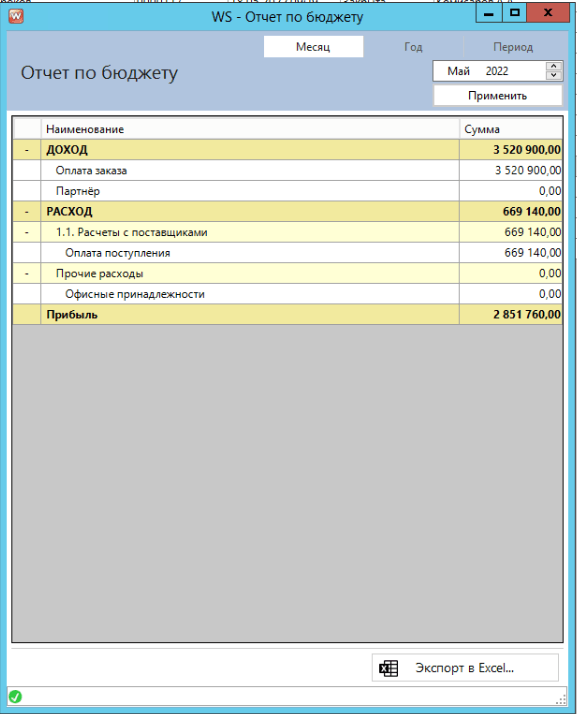Collapse the Прочие расходы group

pos(27,274)
